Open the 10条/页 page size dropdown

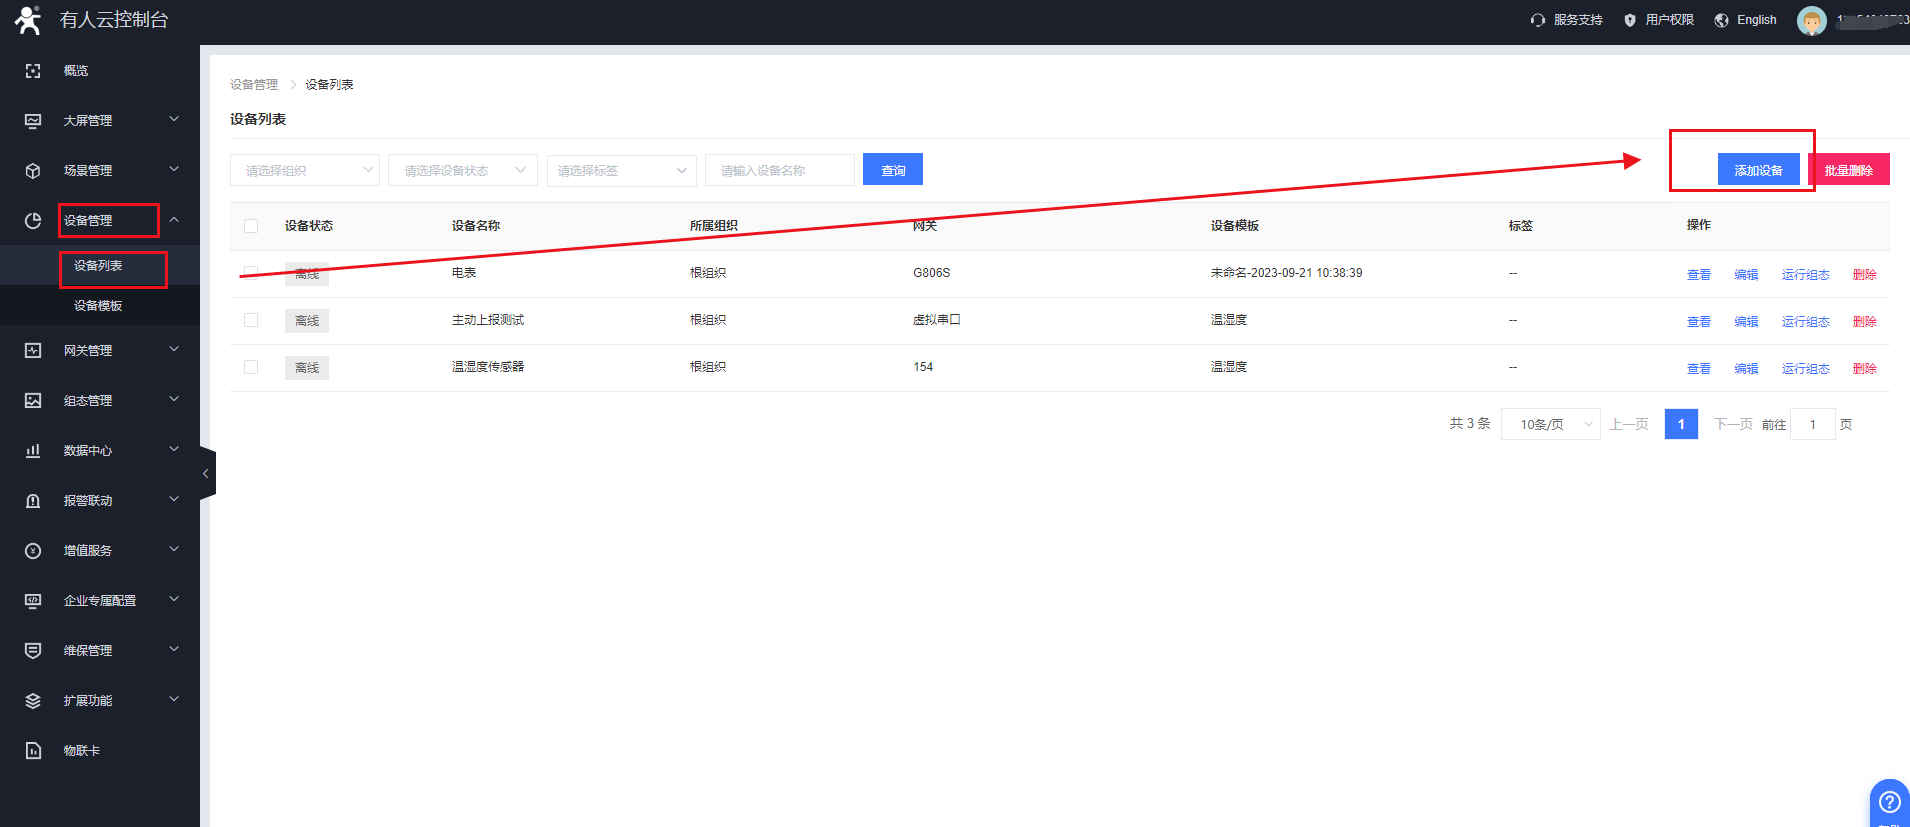(1550, 424)
